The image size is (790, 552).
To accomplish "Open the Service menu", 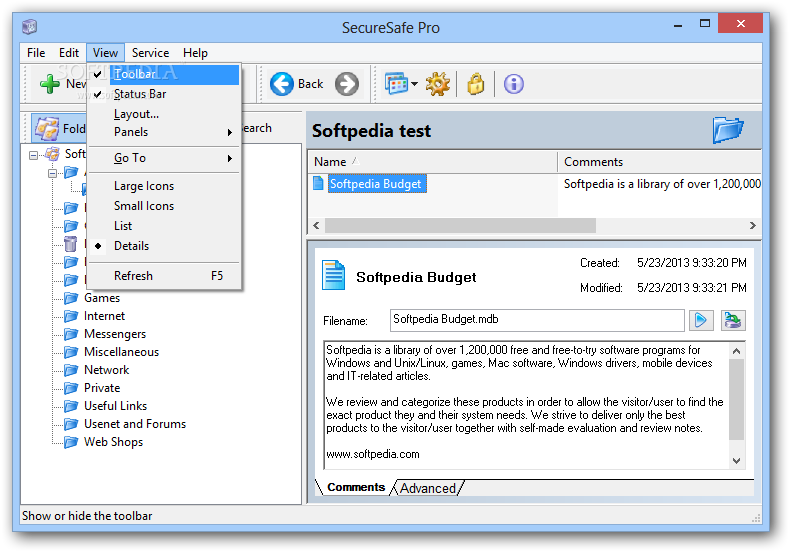I will pyautogui.click(x=150, y=53).
